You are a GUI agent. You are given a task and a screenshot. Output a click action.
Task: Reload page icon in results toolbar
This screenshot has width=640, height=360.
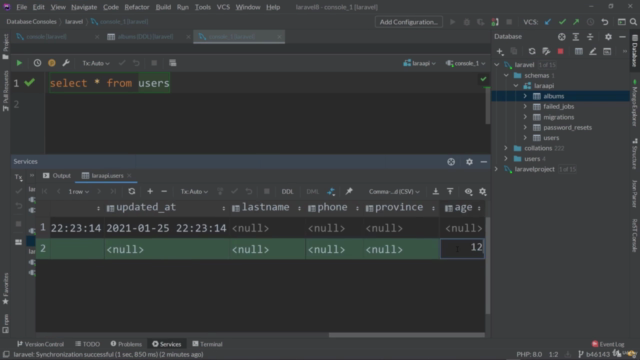tap(131, 191)
